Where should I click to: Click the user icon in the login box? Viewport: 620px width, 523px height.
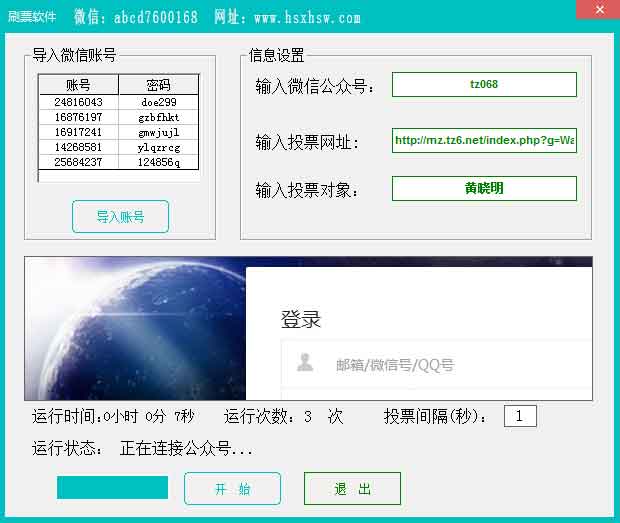305,363
